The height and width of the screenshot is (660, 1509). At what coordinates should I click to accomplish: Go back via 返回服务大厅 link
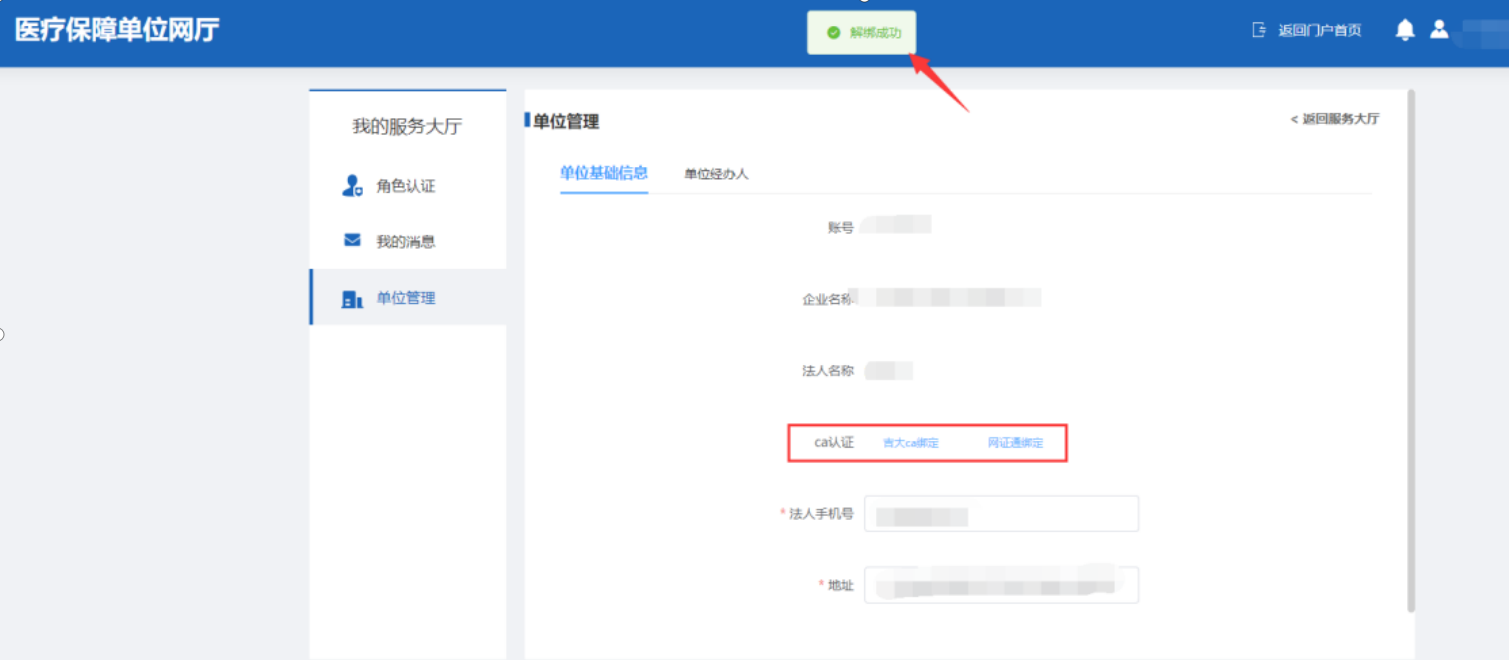1335,119
